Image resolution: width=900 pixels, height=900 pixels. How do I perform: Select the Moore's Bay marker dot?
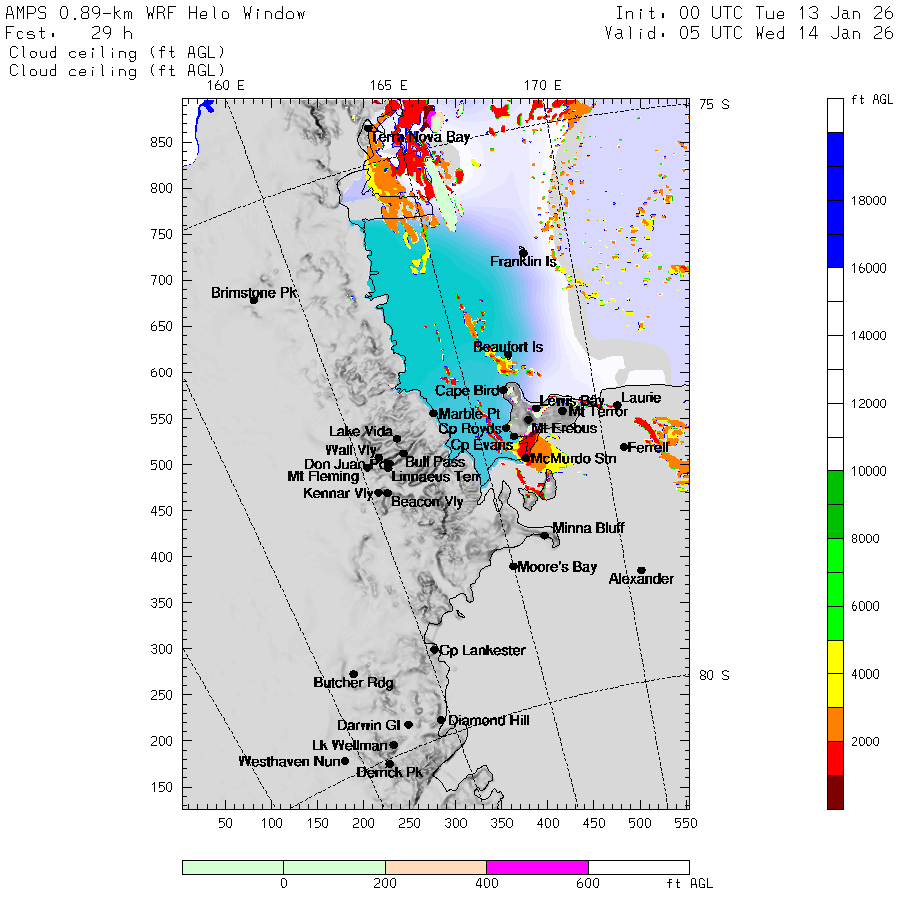click(x=513, y=566)
